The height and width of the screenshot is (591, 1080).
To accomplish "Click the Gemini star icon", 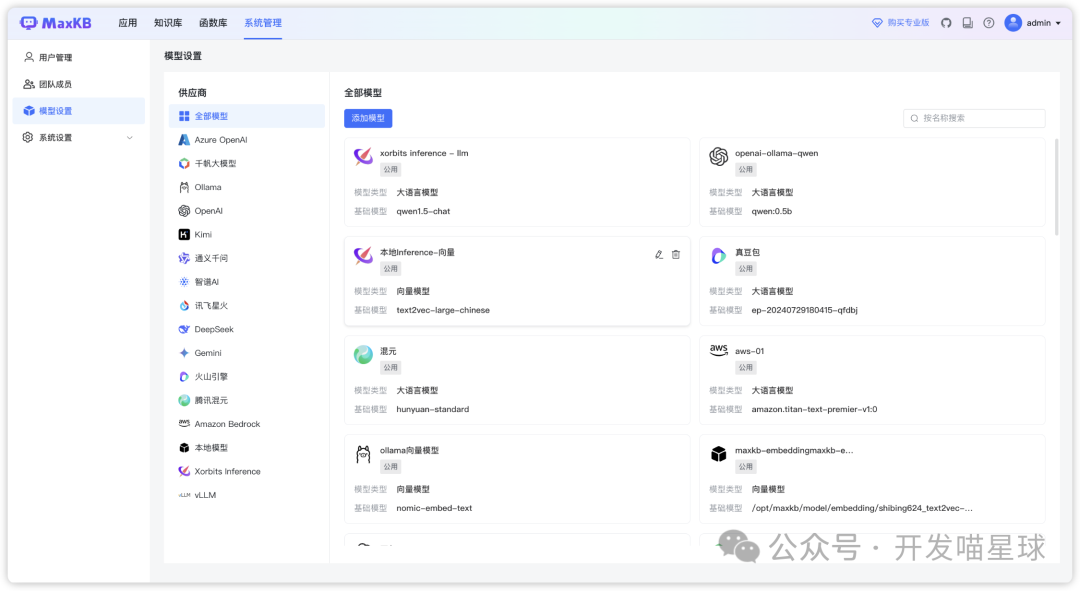I will 184,353.
